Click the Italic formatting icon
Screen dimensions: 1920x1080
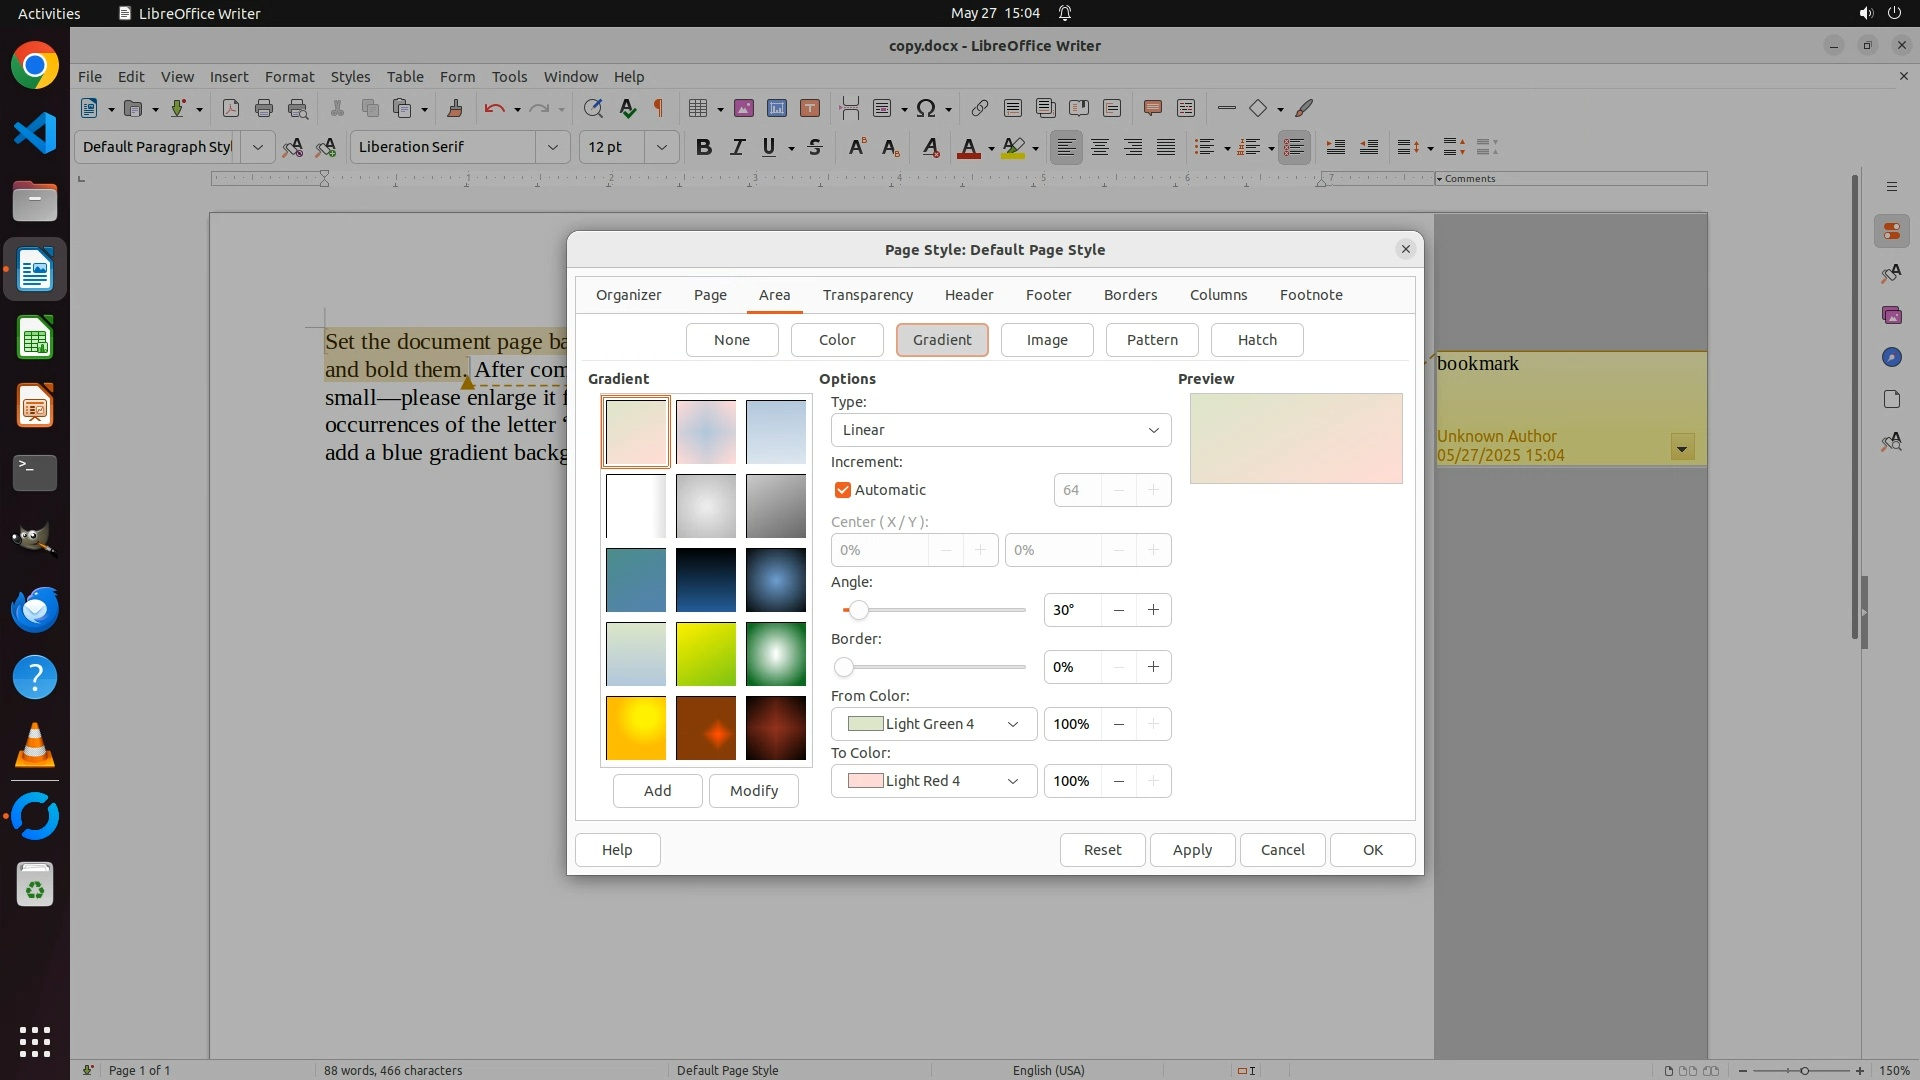[x=737, y=147]
